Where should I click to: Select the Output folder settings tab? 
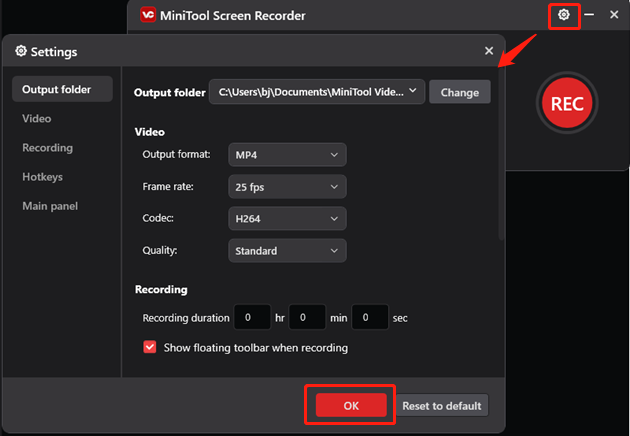pos(62,89)
